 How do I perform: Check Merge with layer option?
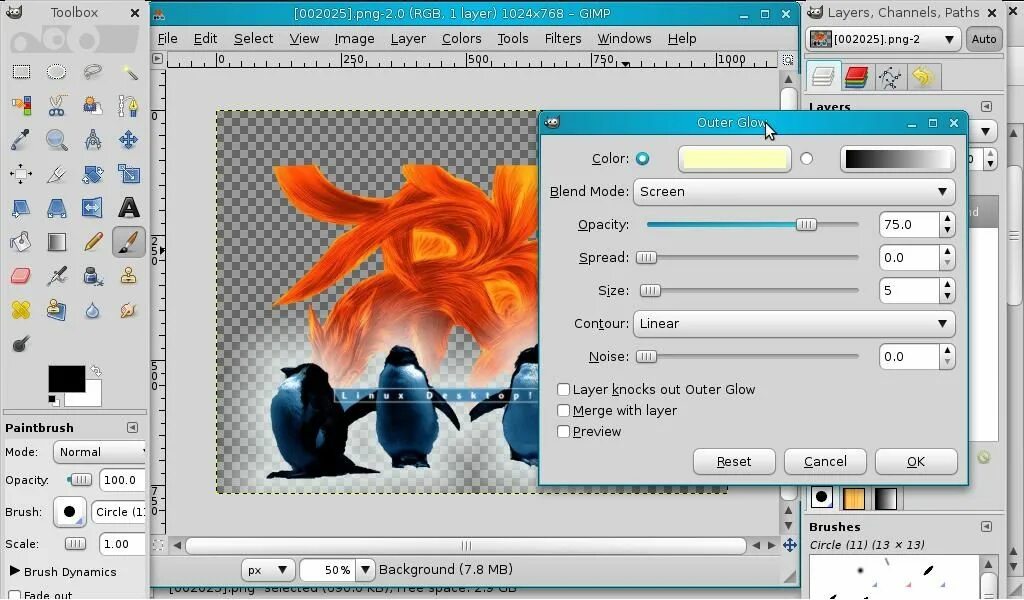564,411
